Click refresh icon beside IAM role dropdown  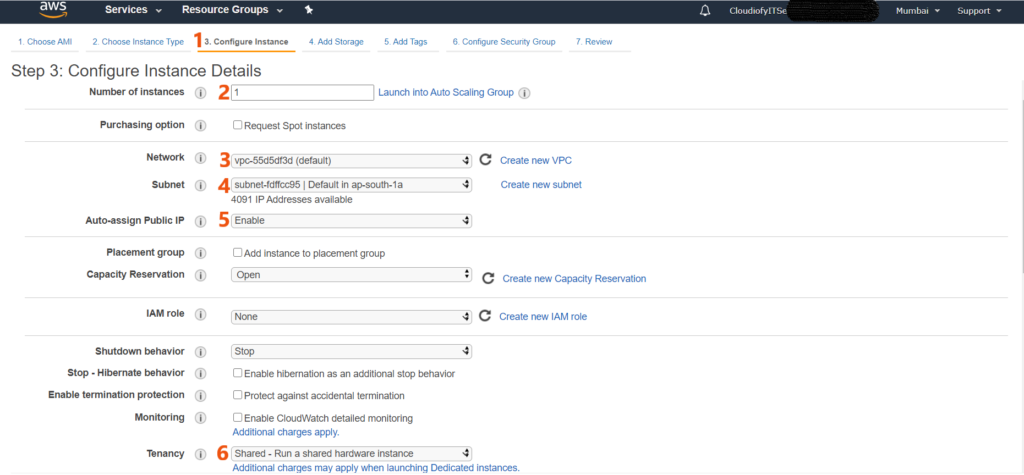click(x=485, y=316)
